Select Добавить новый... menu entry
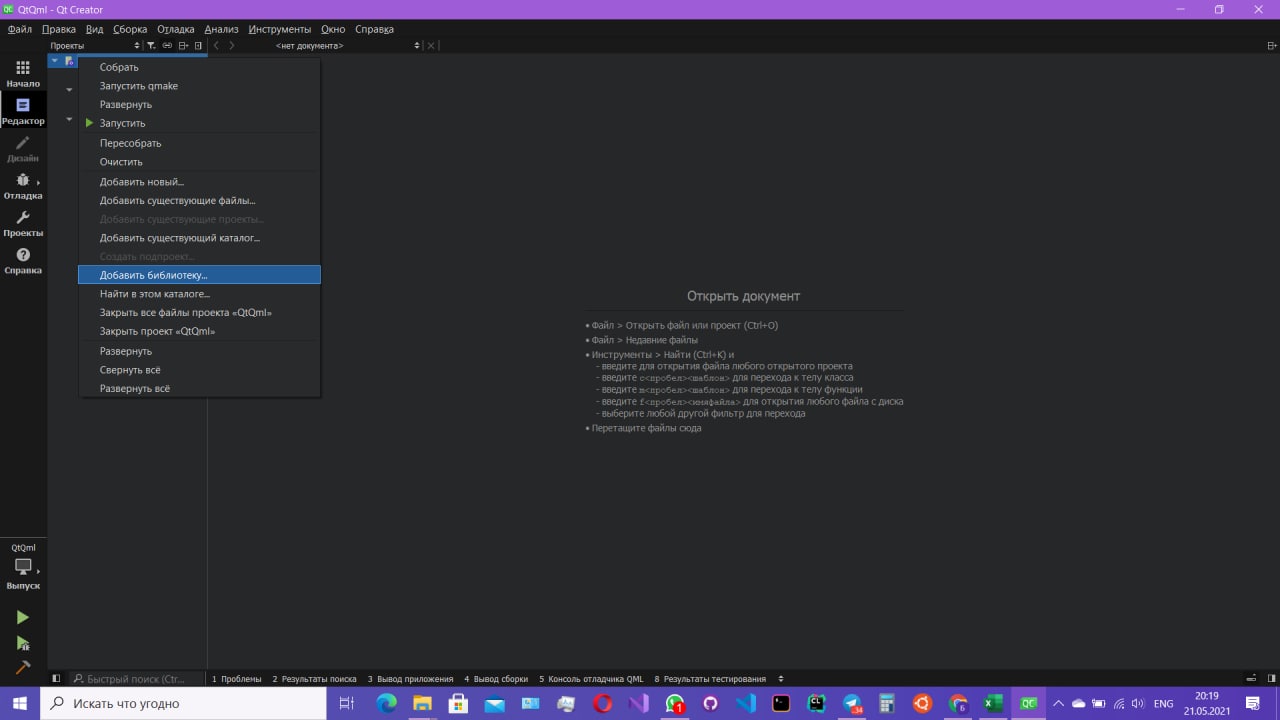 pyautogui.click(x=199, y=182)
